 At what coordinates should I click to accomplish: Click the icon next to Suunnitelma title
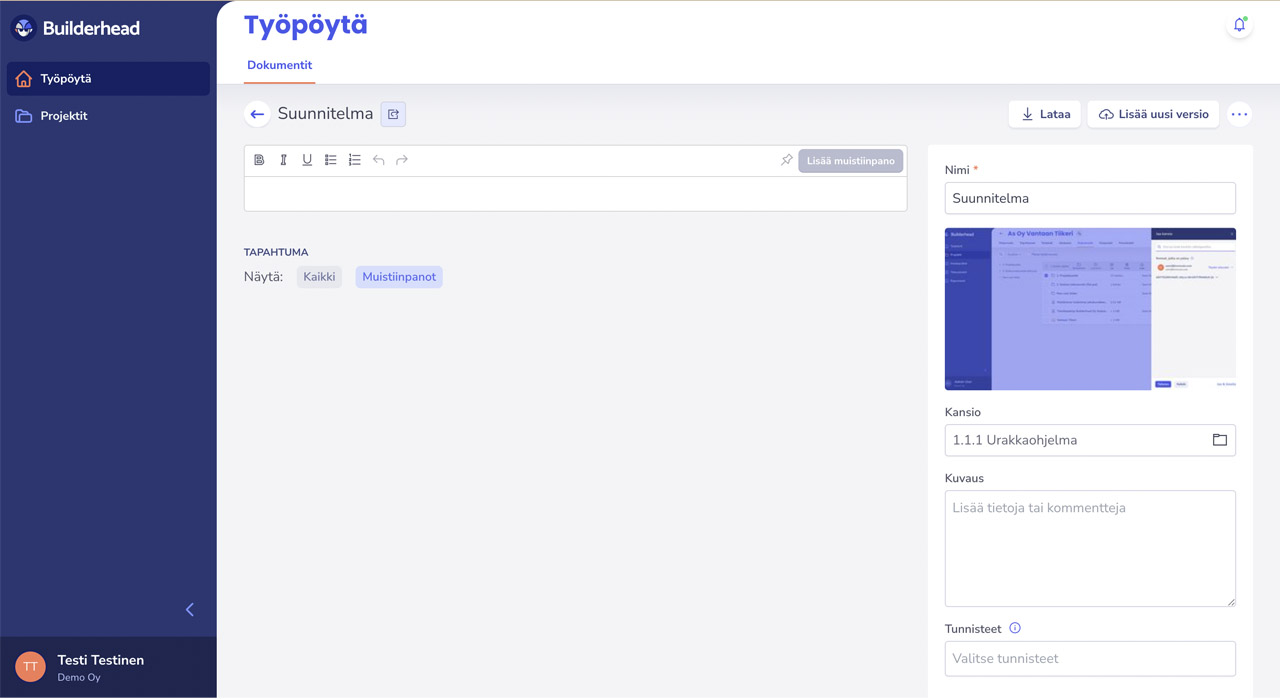[x=393, y=114]
